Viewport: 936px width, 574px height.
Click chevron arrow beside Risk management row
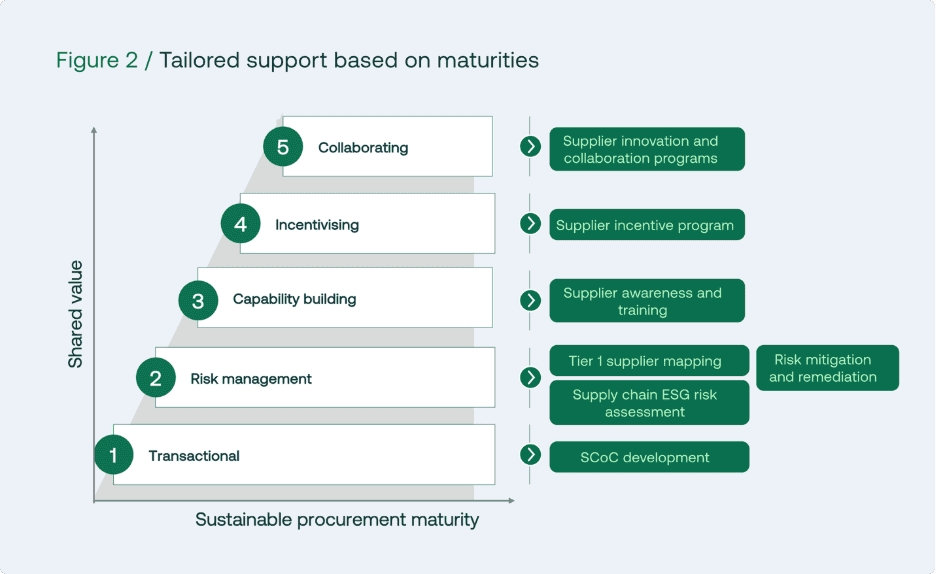530,377
